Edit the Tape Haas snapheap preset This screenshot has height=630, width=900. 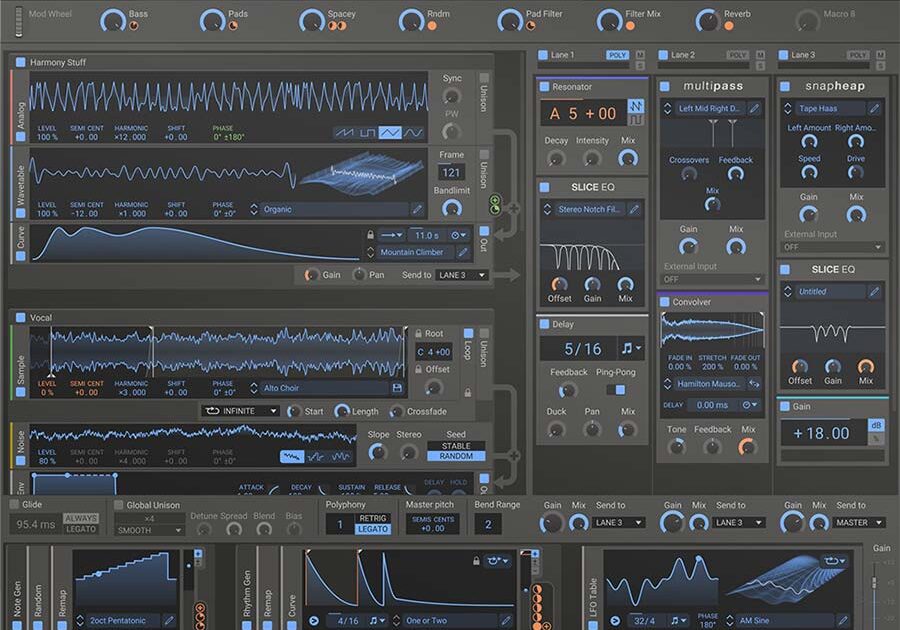click(x=874, y=108)
